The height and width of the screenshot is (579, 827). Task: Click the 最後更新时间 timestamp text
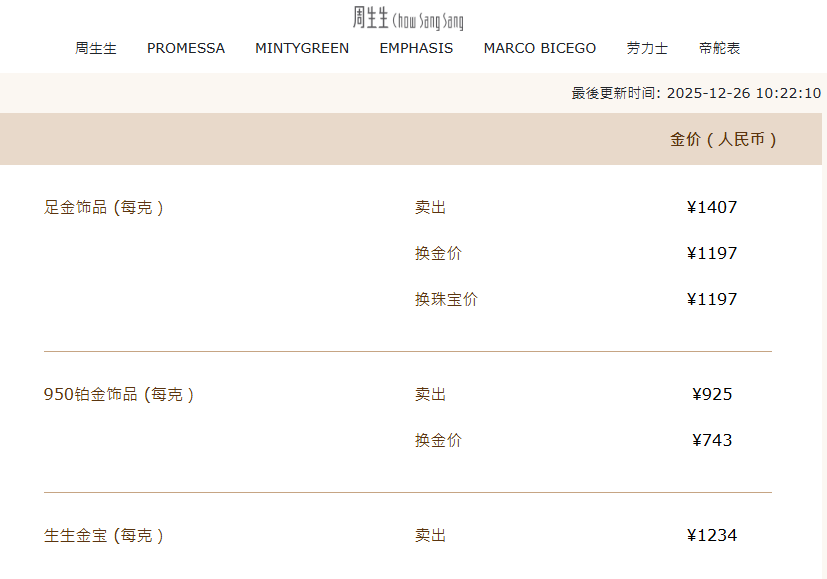[x=696, y=93]
